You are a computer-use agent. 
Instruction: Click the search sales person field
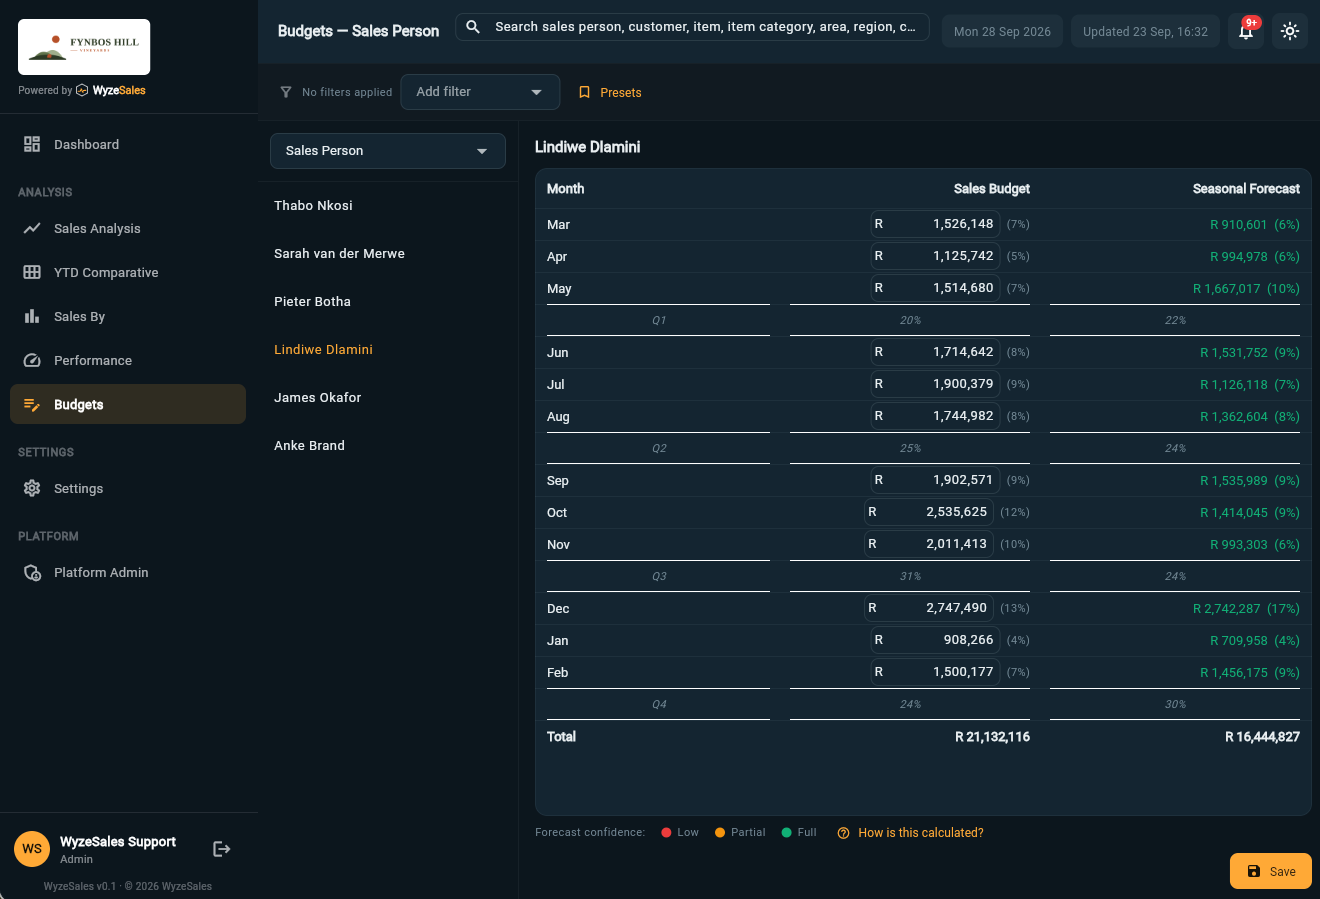tap(692, 27)
